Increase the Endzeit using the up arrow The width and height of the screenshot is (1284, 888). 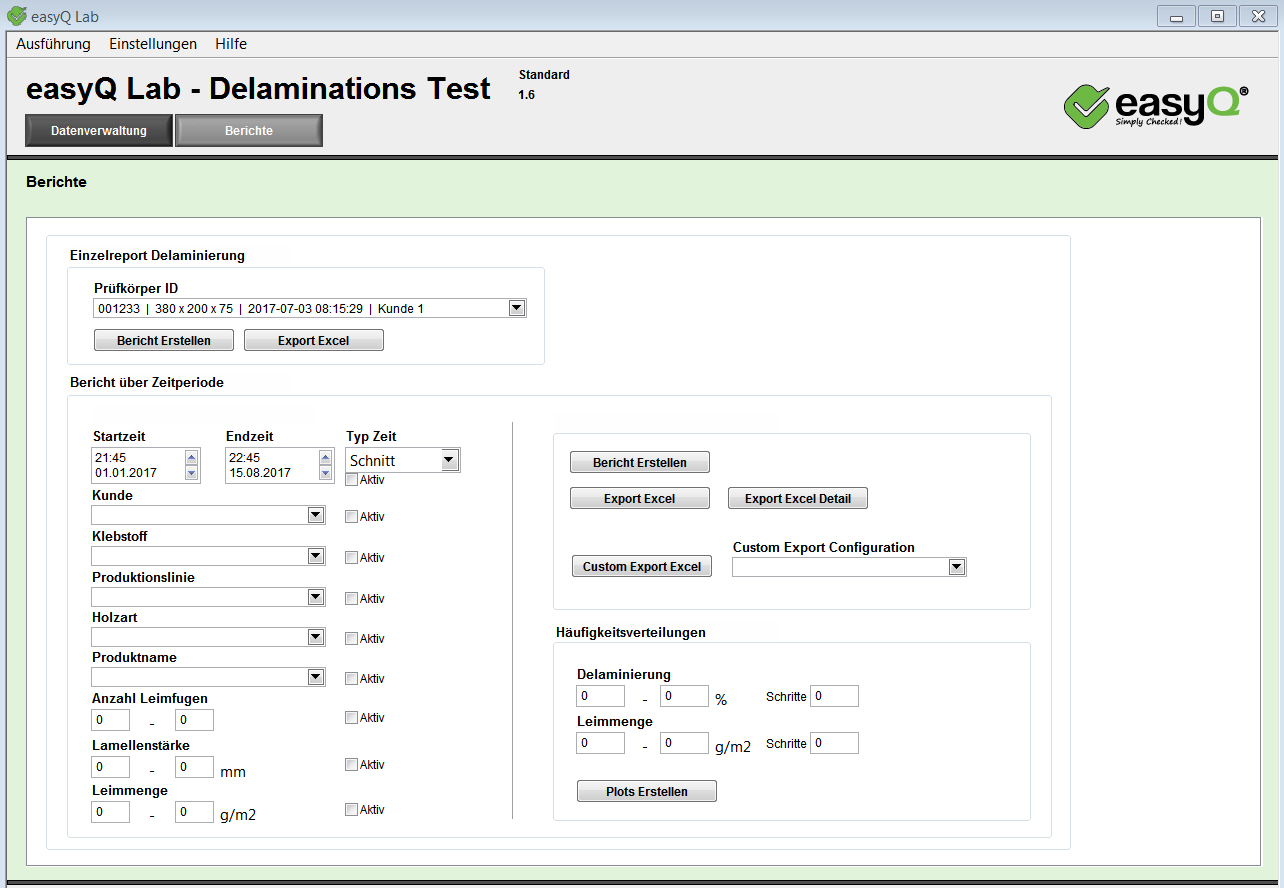(325, 458)
